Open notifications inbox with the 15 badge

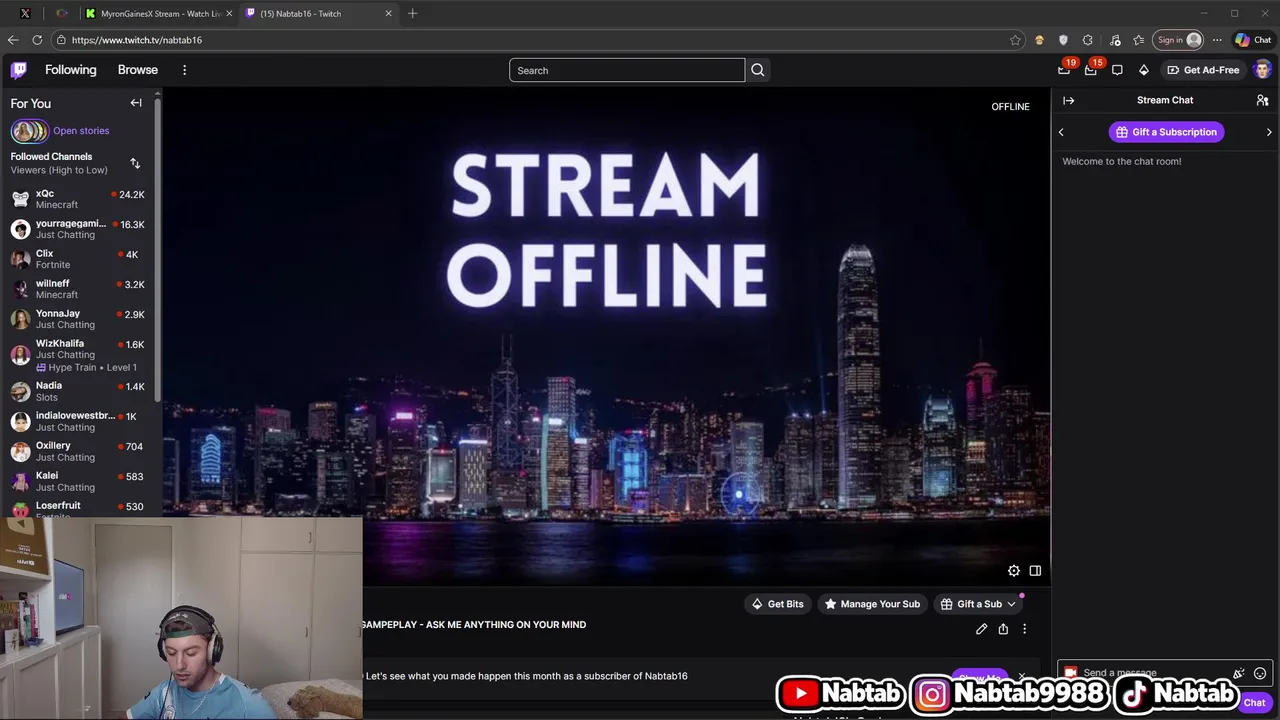(x=1091, y=70)
